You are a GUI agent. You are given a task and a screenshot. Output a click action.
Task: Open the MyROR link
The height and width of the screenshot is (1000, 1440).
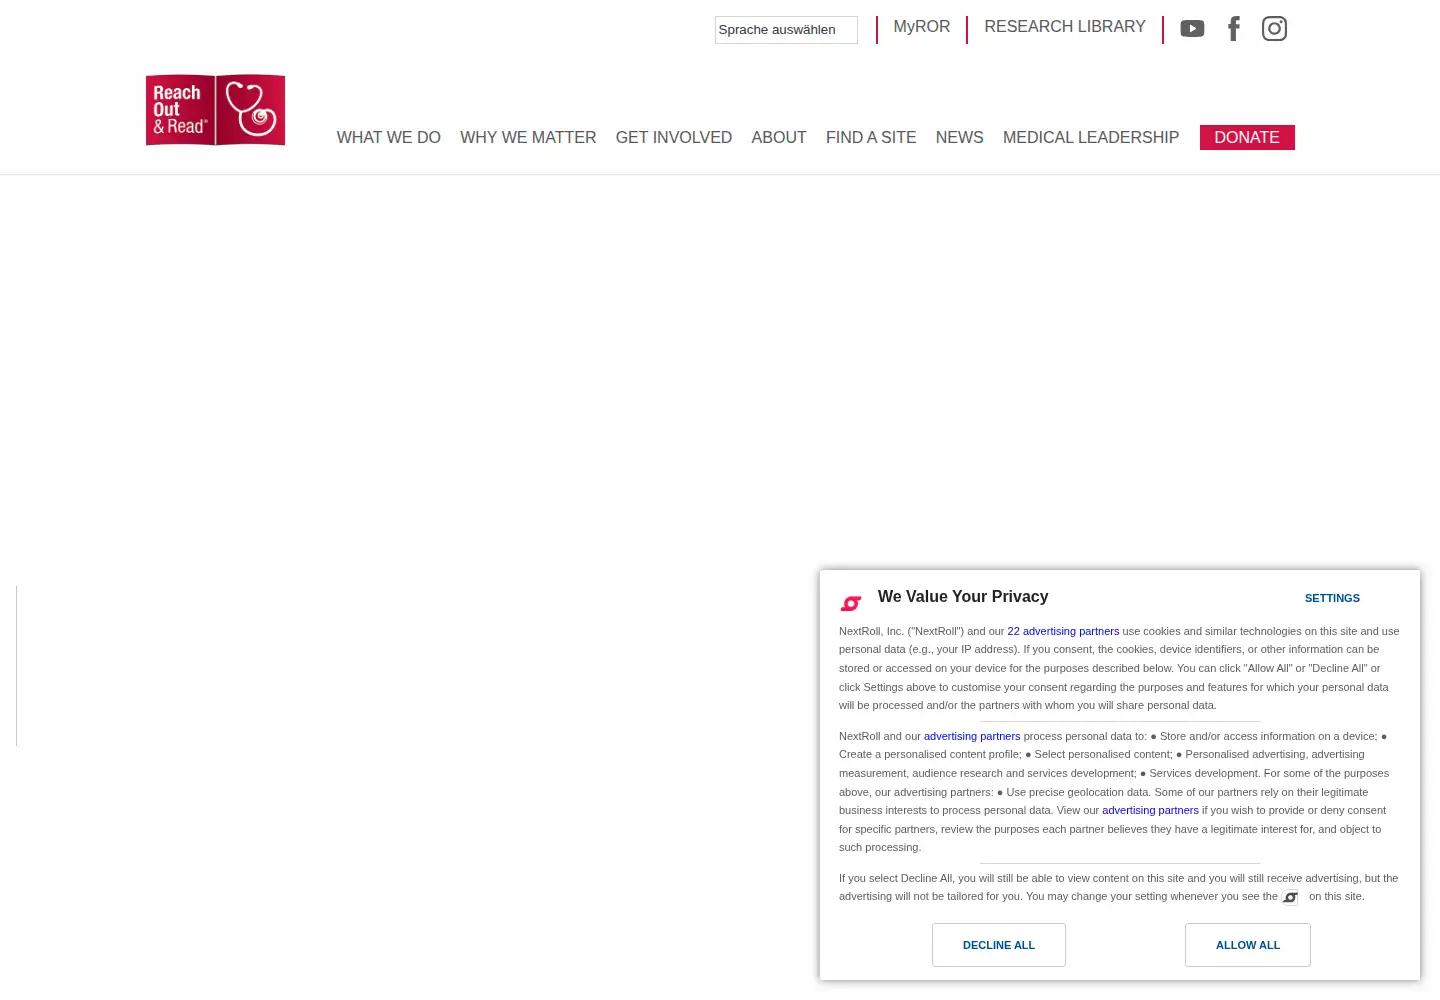click(922, 27)
